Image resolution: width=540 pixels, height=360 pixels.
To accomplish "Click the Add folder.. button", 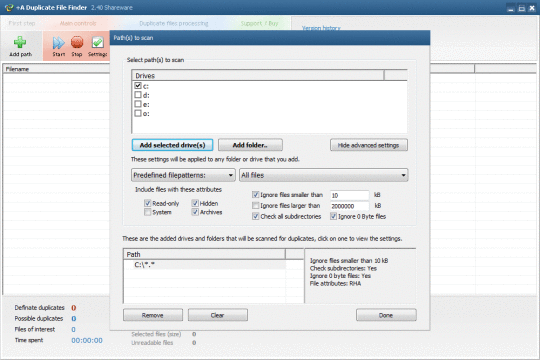I will coord(250,145).
